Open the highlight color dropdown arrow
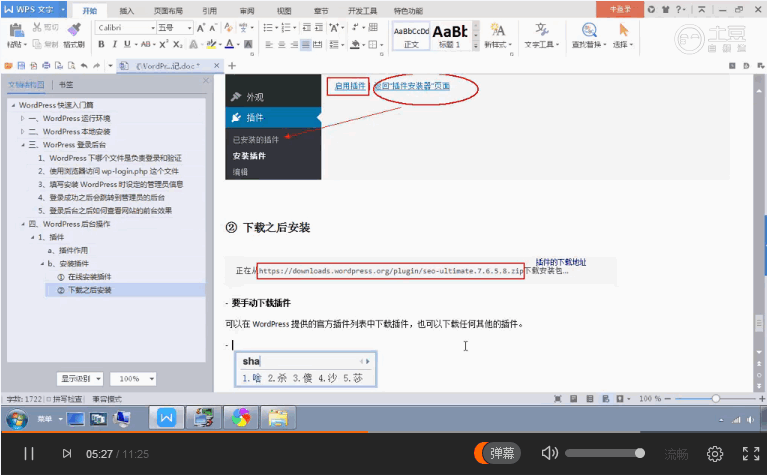This screenshot has width=767, height=475. click(220, 45)
